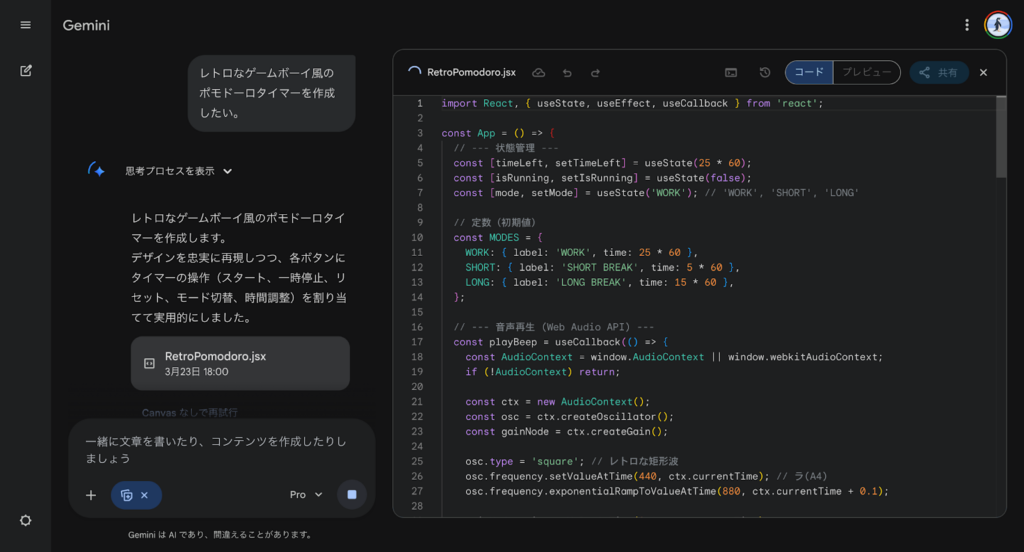The image size is (1024, 552).
Task: Click the const App line 3
Action: click(498, 133)
